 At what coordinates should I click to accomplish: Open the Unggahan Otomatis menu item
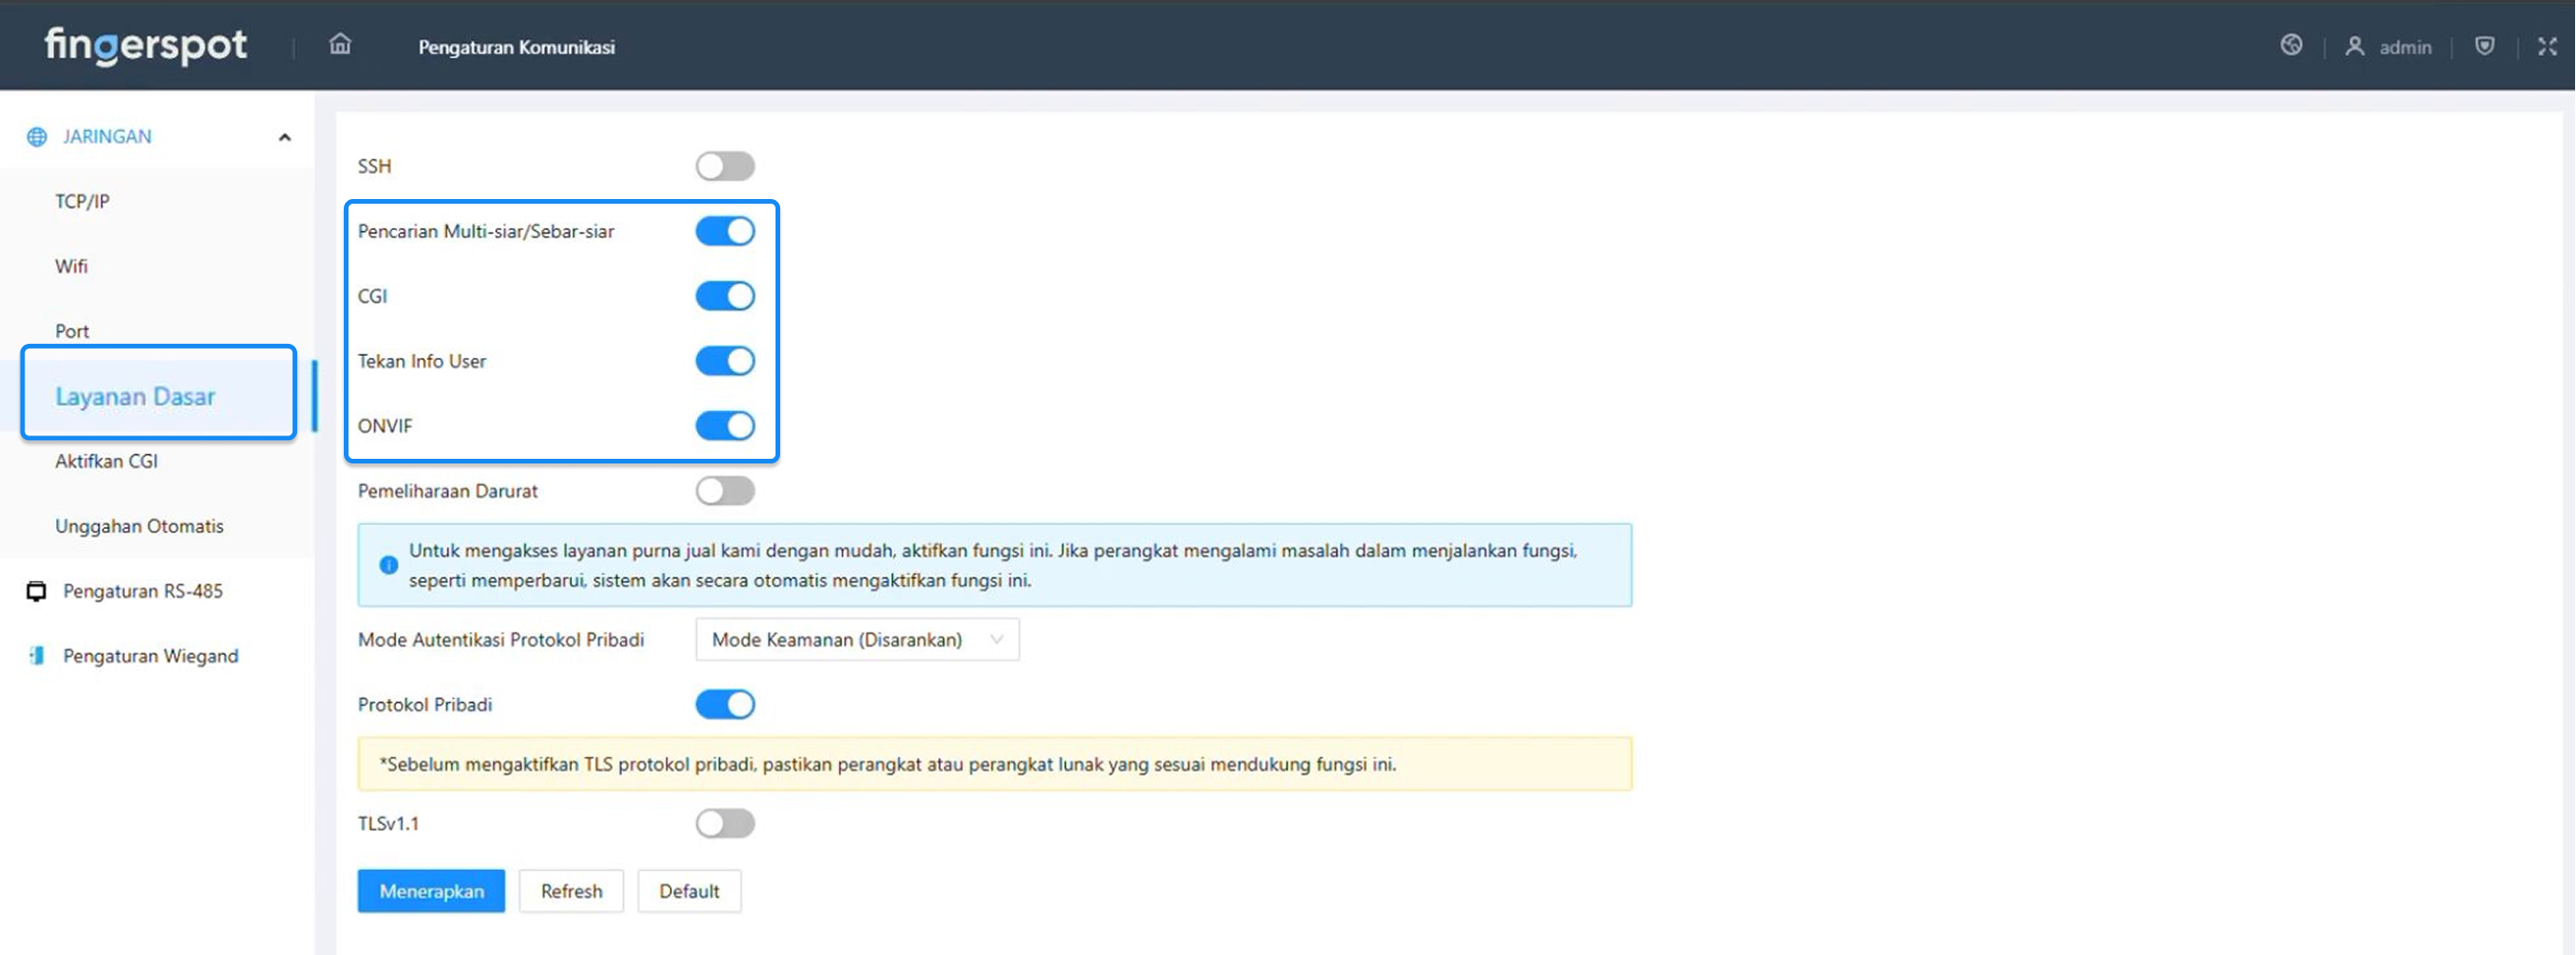(139, 526)
